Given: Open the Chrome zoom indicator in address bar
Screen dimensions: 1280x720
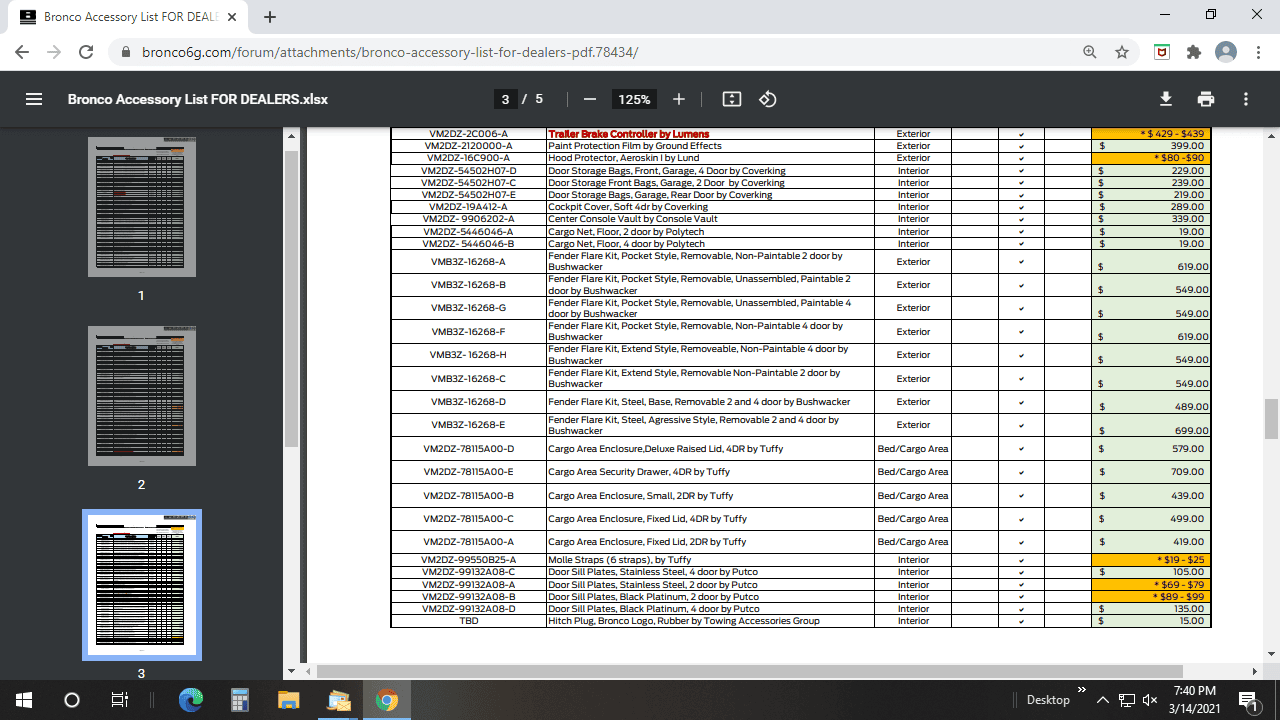Looking at the screenshot, I should point(1090,52).
